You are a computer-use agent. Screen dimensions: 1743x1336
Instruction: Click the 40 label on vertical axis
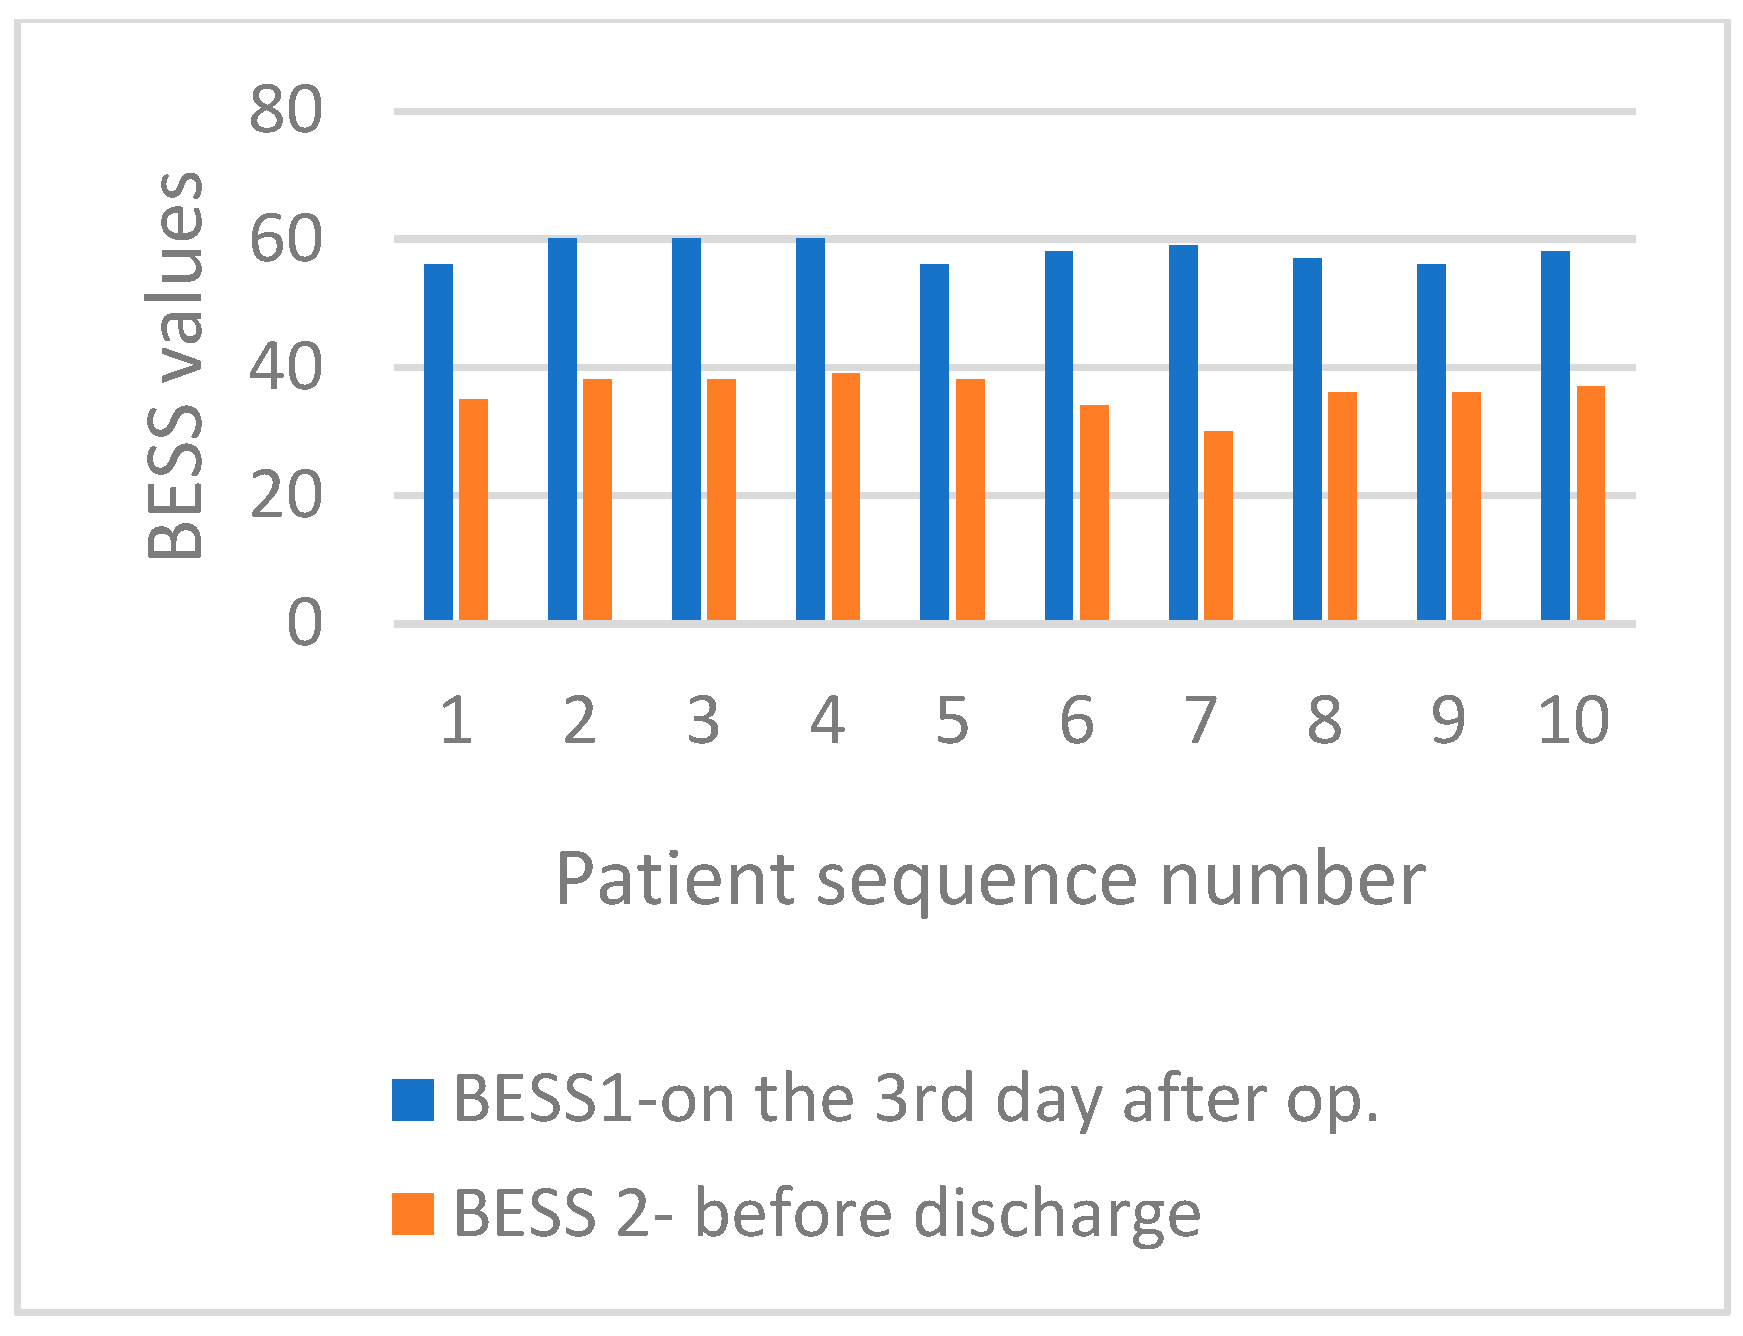tap(286, 367)
